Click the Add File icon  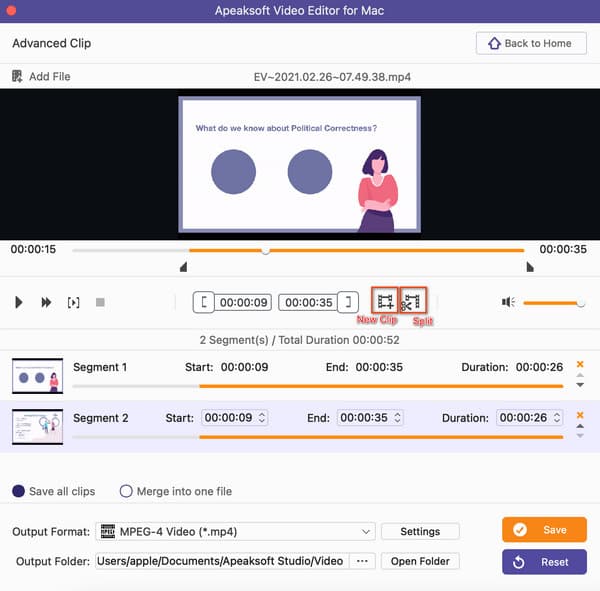click(17, 76)
